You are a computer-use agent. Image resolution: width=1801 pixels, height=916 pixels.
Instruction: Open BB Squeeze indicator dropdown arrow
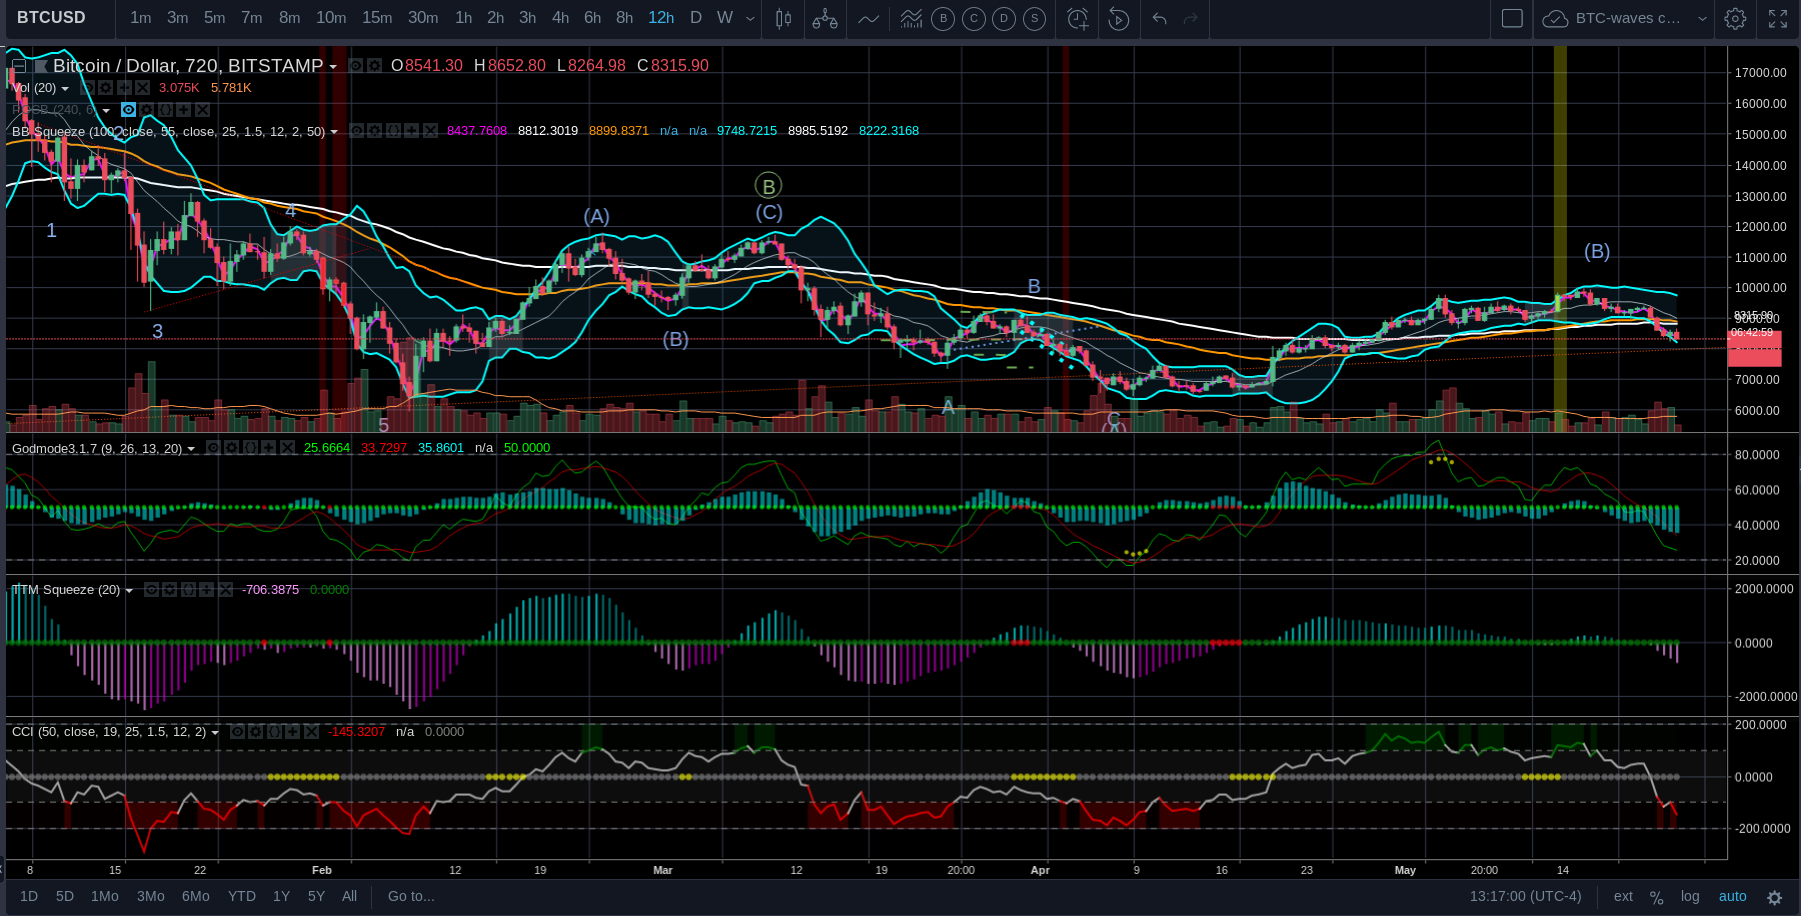[334, 132]
